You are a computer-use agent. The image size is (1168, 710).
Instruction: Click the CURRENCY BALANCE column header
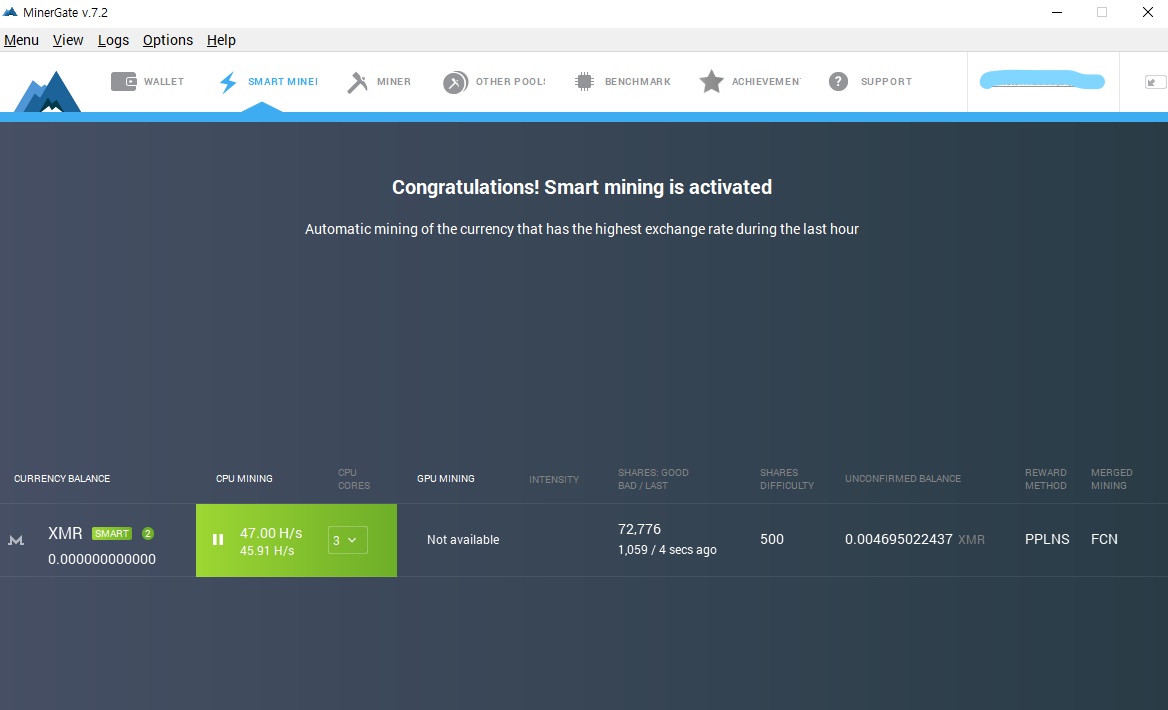pos(62,479)
